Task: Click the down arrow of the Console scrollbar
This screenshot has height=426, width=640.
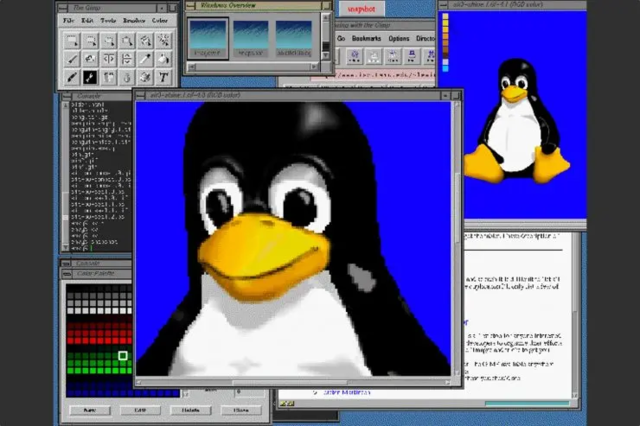Action: (65, 247)
